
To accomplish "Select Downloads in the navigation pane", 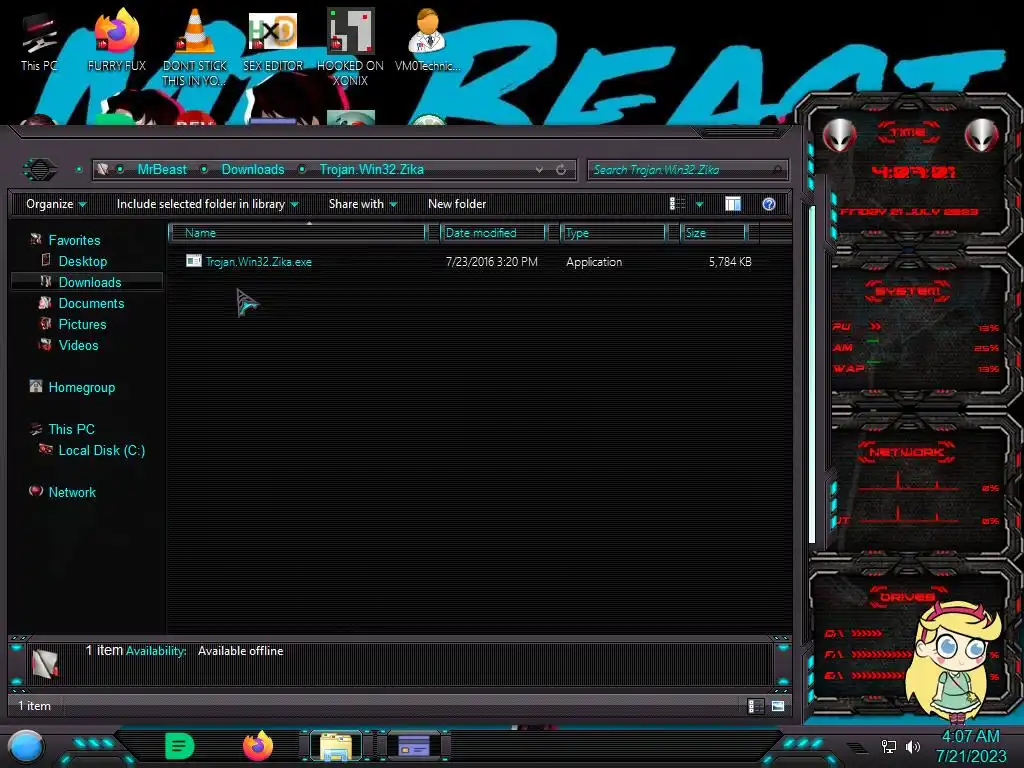I will [90, 282].
